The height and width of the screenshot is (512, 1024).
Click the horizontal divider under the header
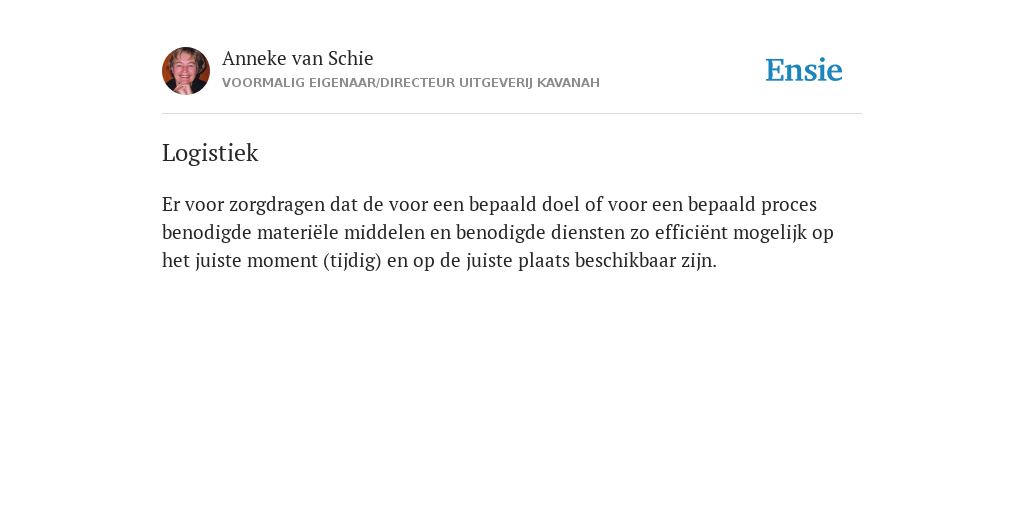[512, 114]
